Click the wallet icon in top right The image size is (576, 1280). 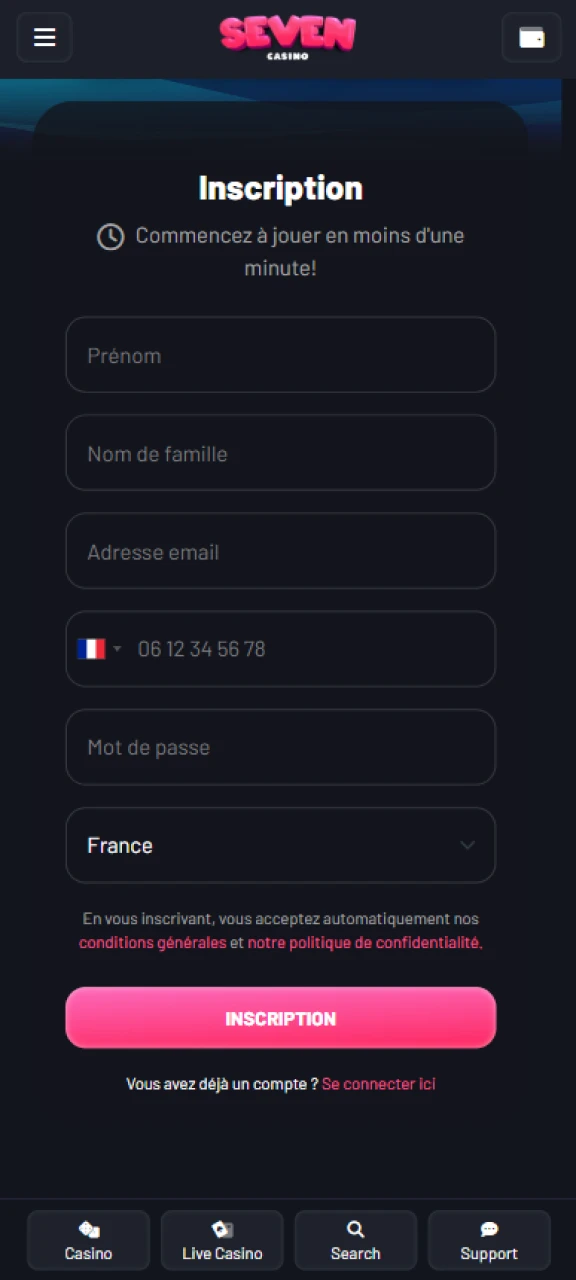tap(531, 37)
